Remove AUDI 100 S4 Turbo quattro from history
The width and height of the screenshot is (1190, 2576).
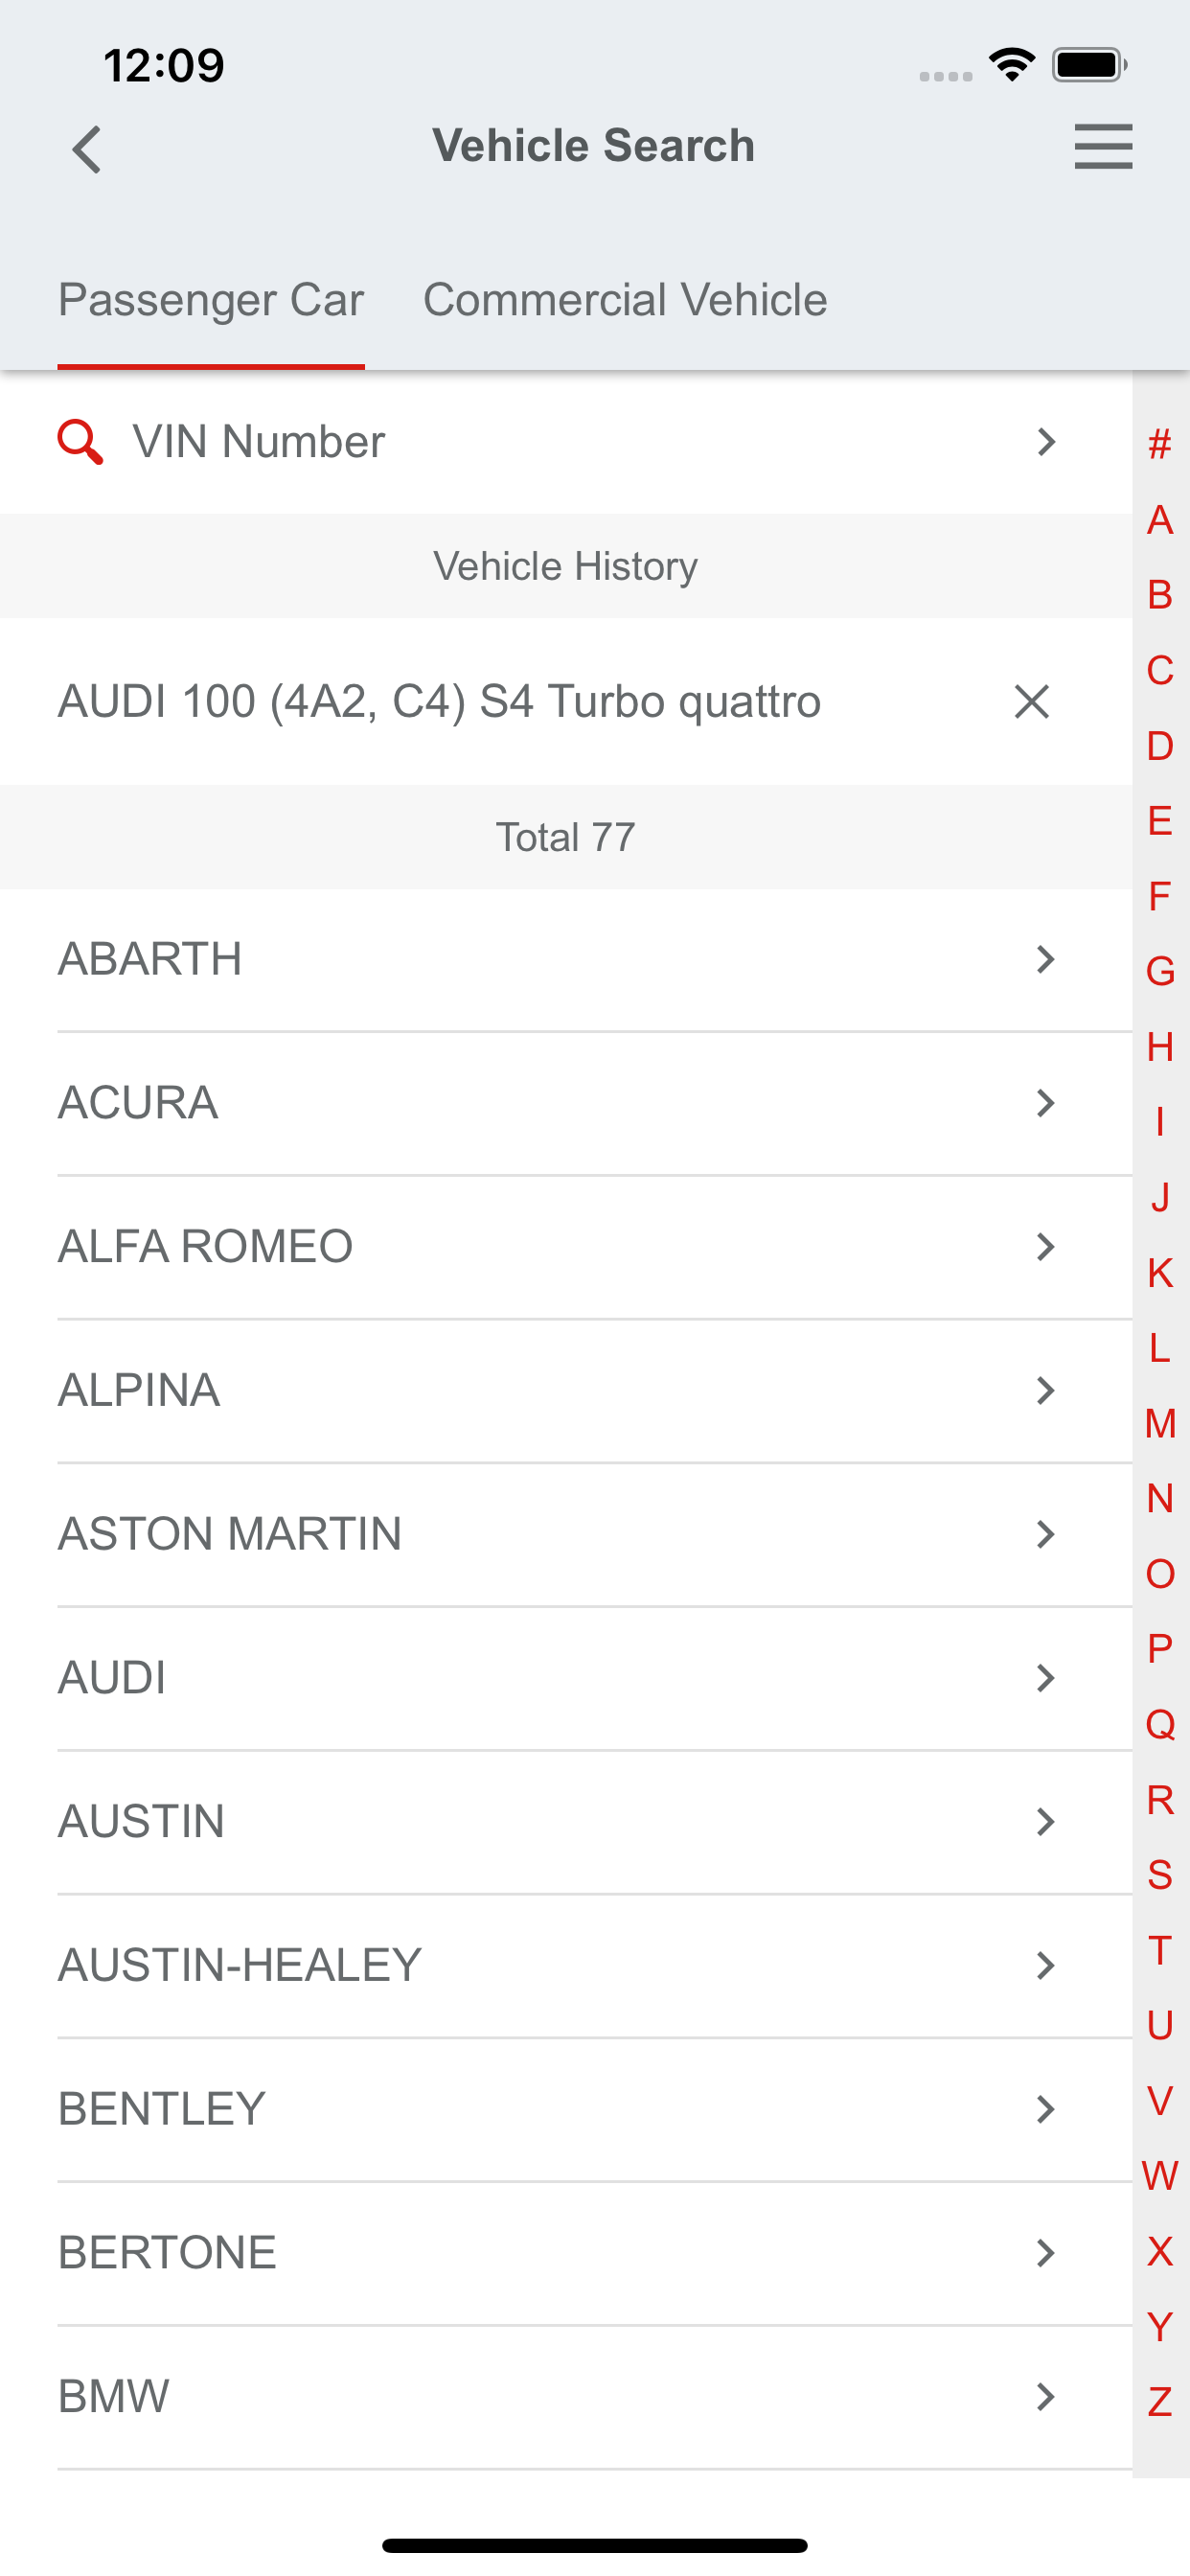point(1031,701)
